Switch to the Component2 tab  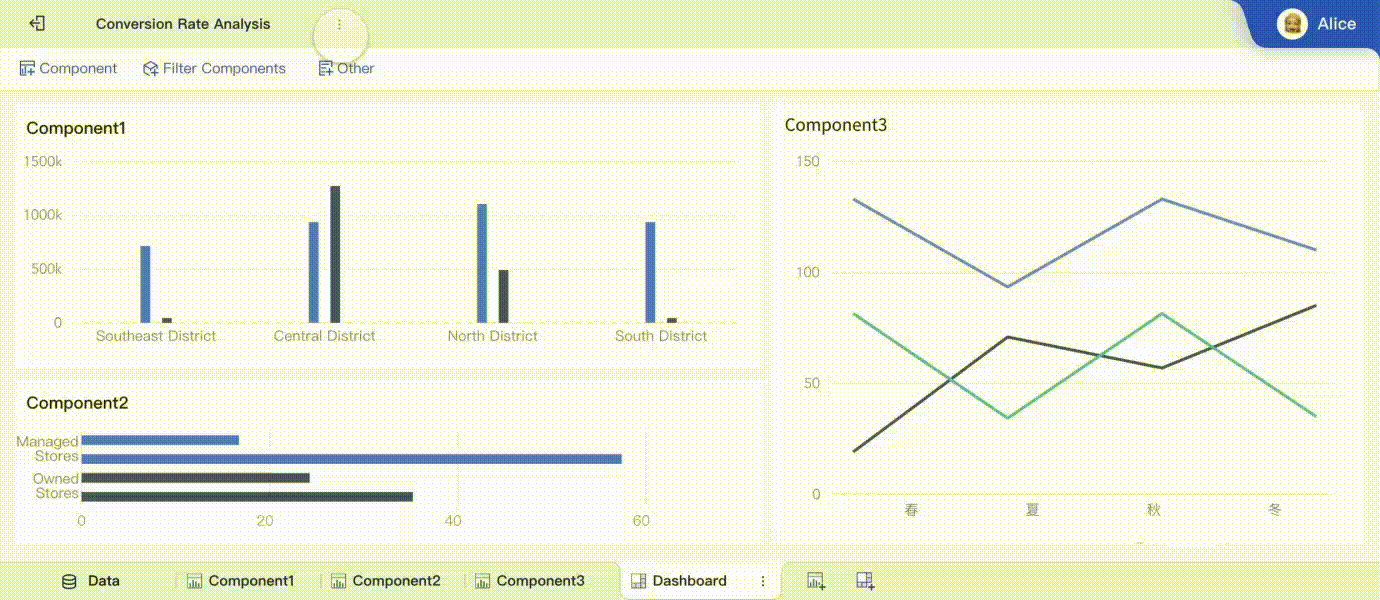point(386,581)
